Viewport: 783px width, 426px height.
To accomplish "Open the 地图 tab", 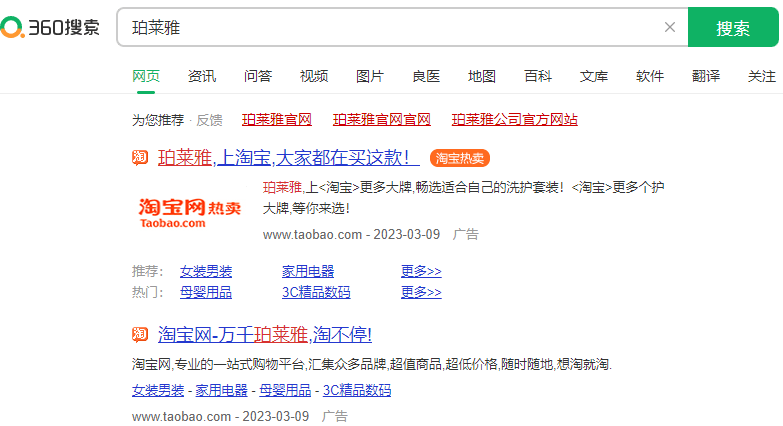I will pos(481,76).
